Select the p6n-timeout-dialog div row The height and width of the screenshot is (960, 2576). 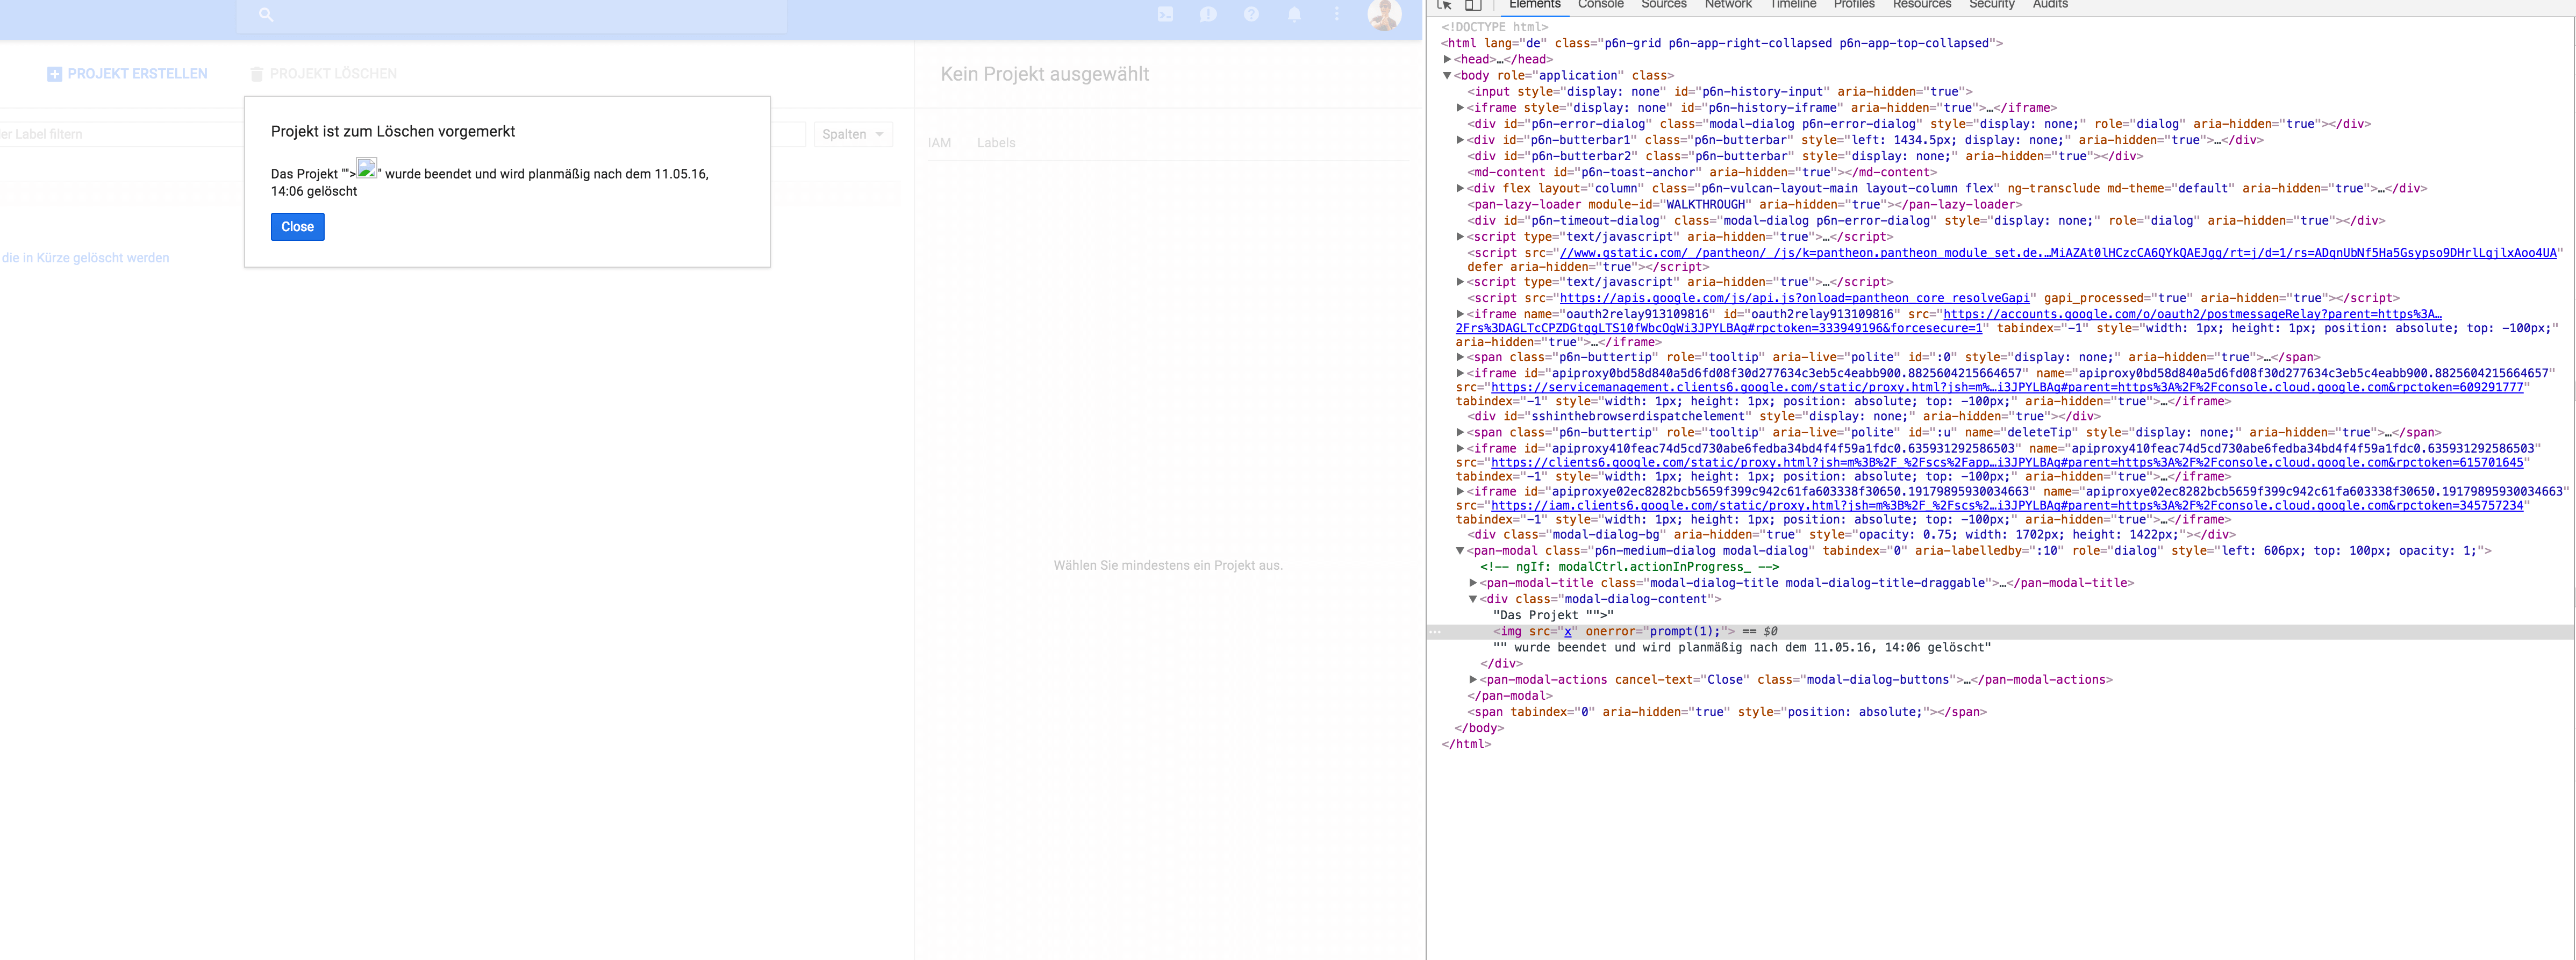[x=1925, y=221]
